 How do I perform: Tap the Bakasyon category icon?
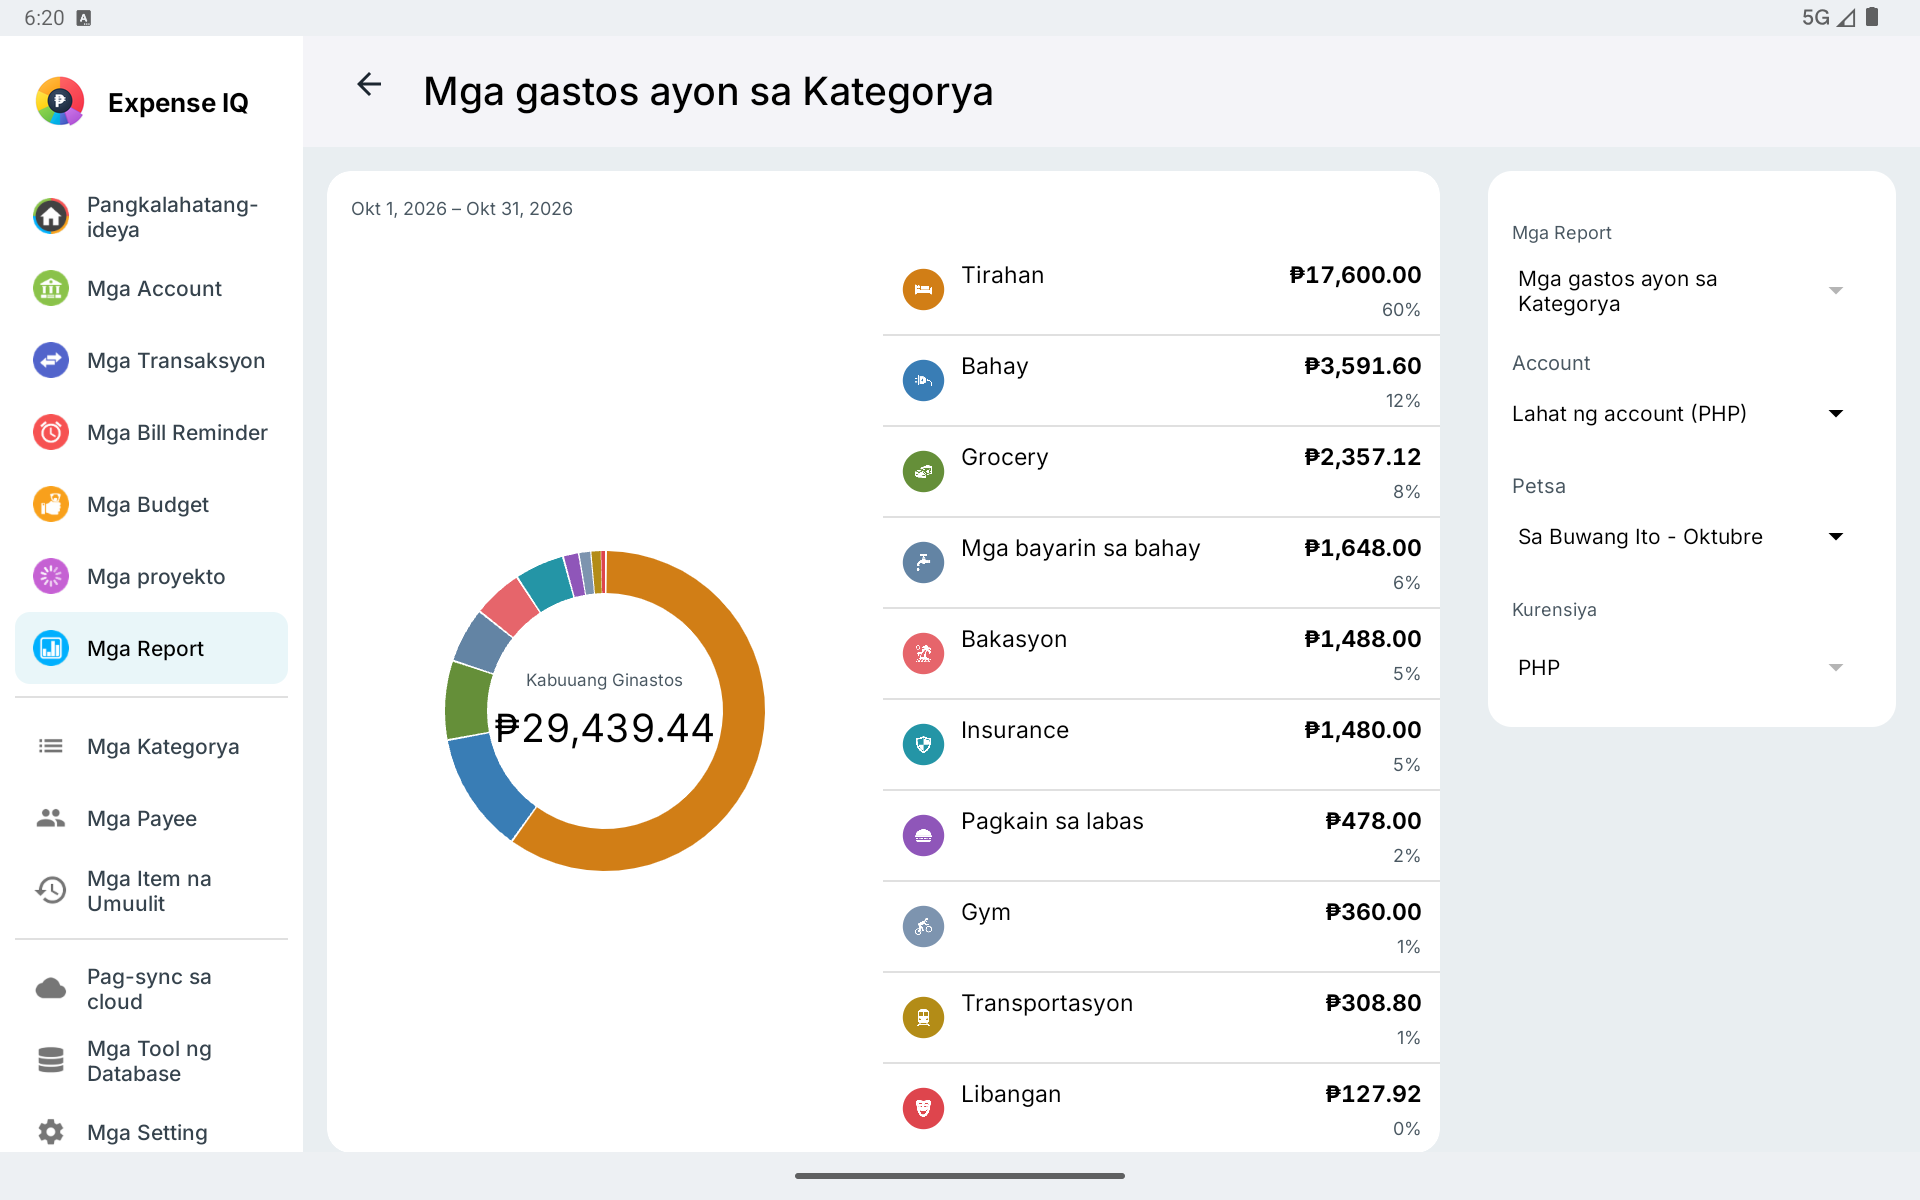point(923,653)
